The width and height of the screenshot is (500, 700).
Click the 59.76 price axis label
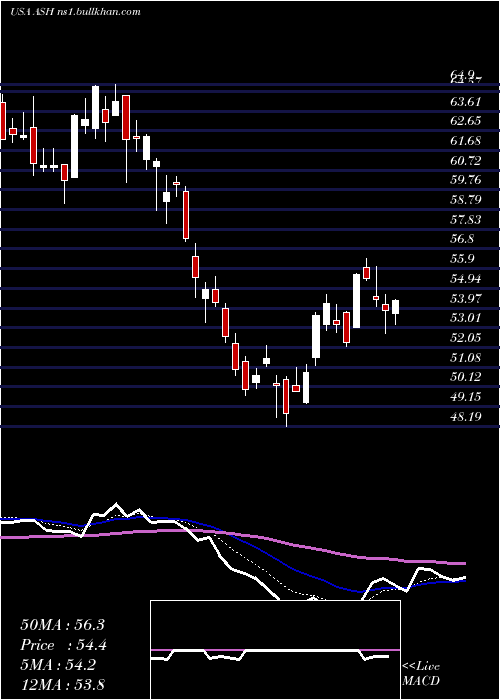(x=466, y=180)
